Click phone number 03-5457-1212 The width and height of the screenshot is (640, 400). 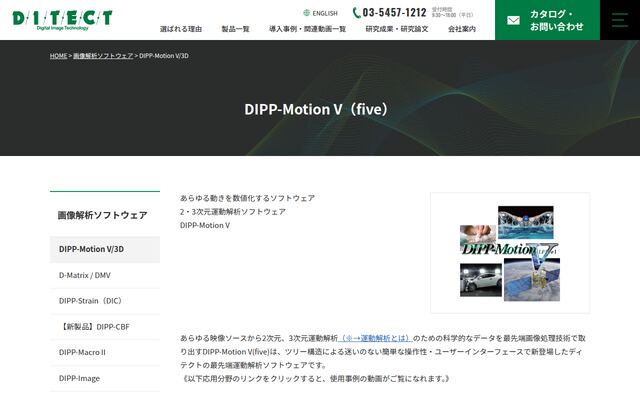tap(394, 13)
